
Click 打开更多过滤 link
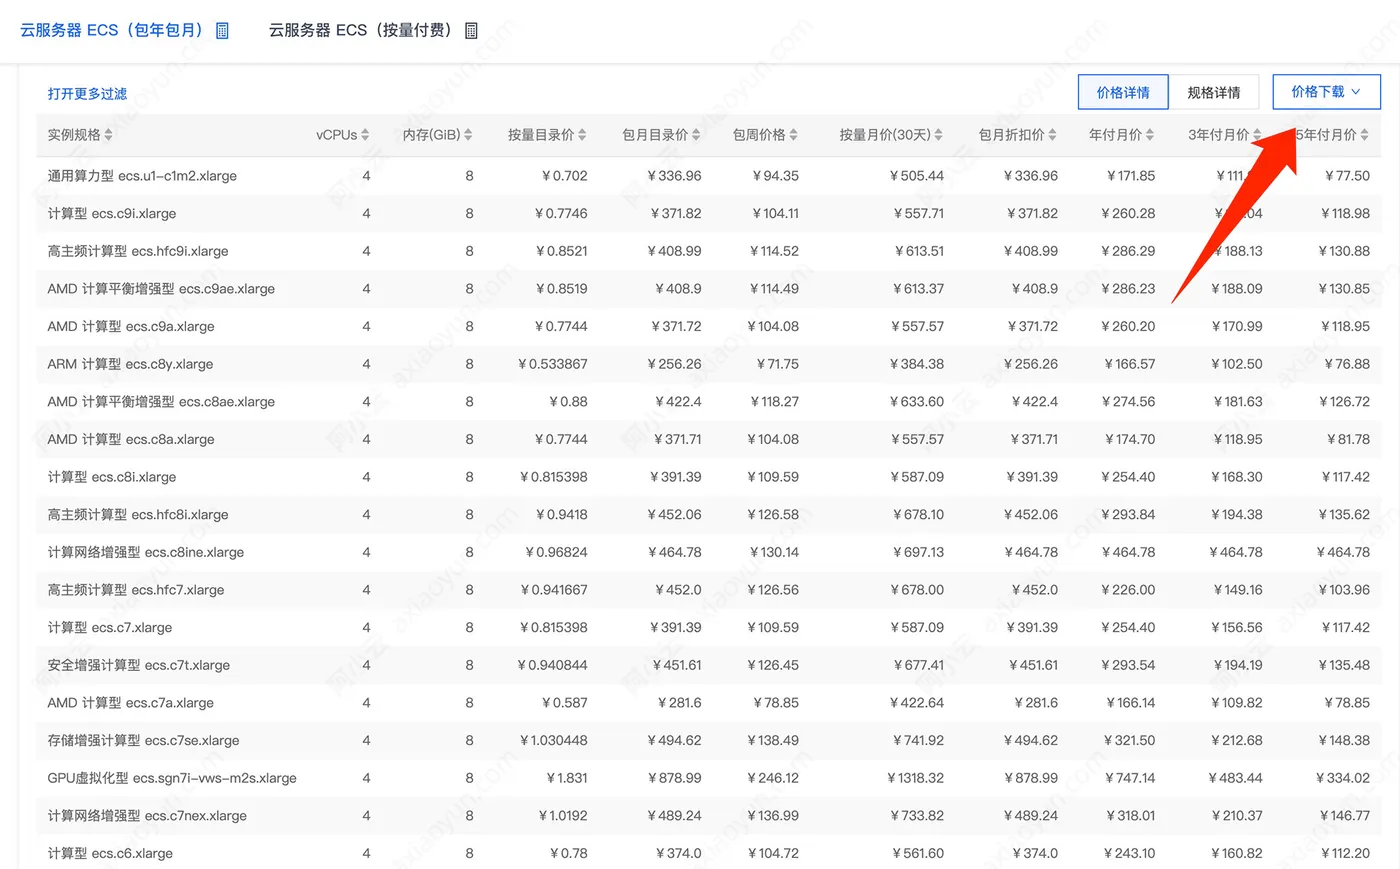[x=87, y=94]
